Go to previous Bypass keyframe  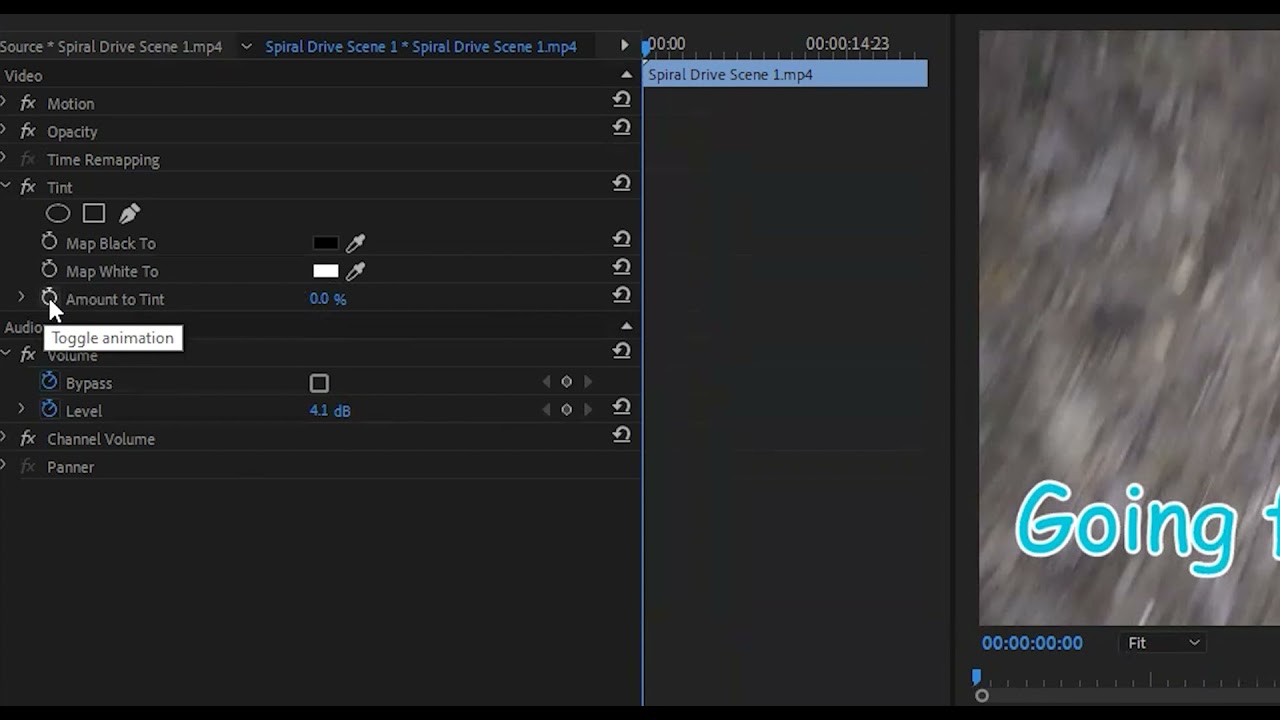(x=546, y=382)
